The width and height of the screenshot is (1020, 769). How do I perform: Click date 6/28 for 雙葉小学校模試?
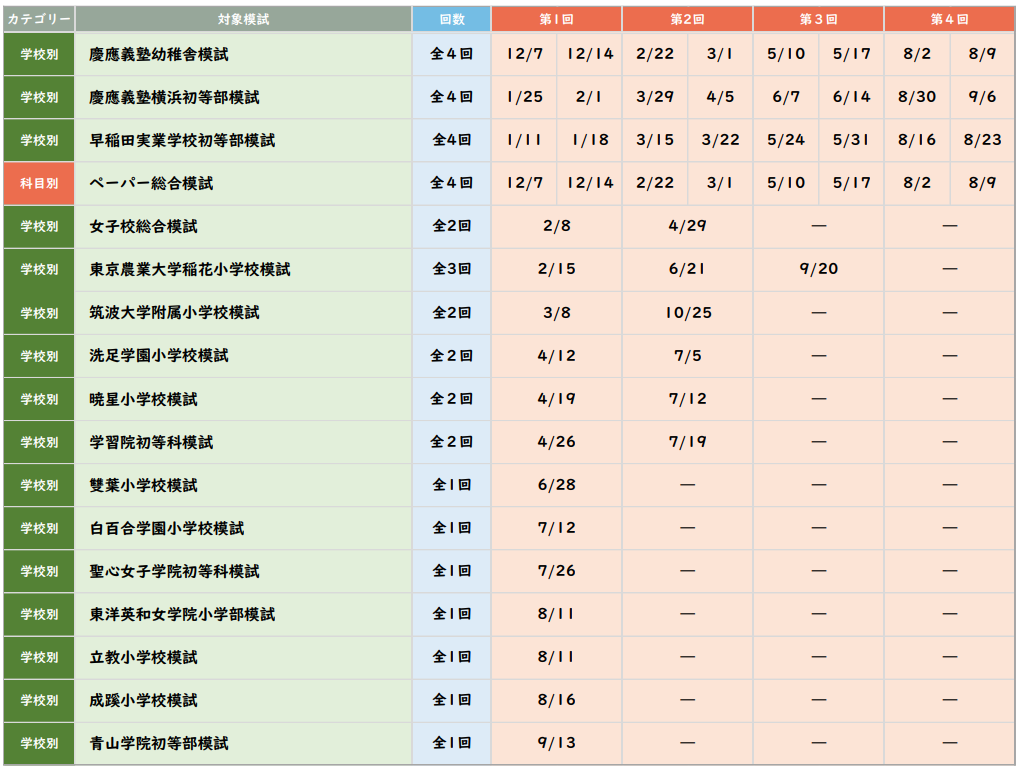(x=557, y=485)
